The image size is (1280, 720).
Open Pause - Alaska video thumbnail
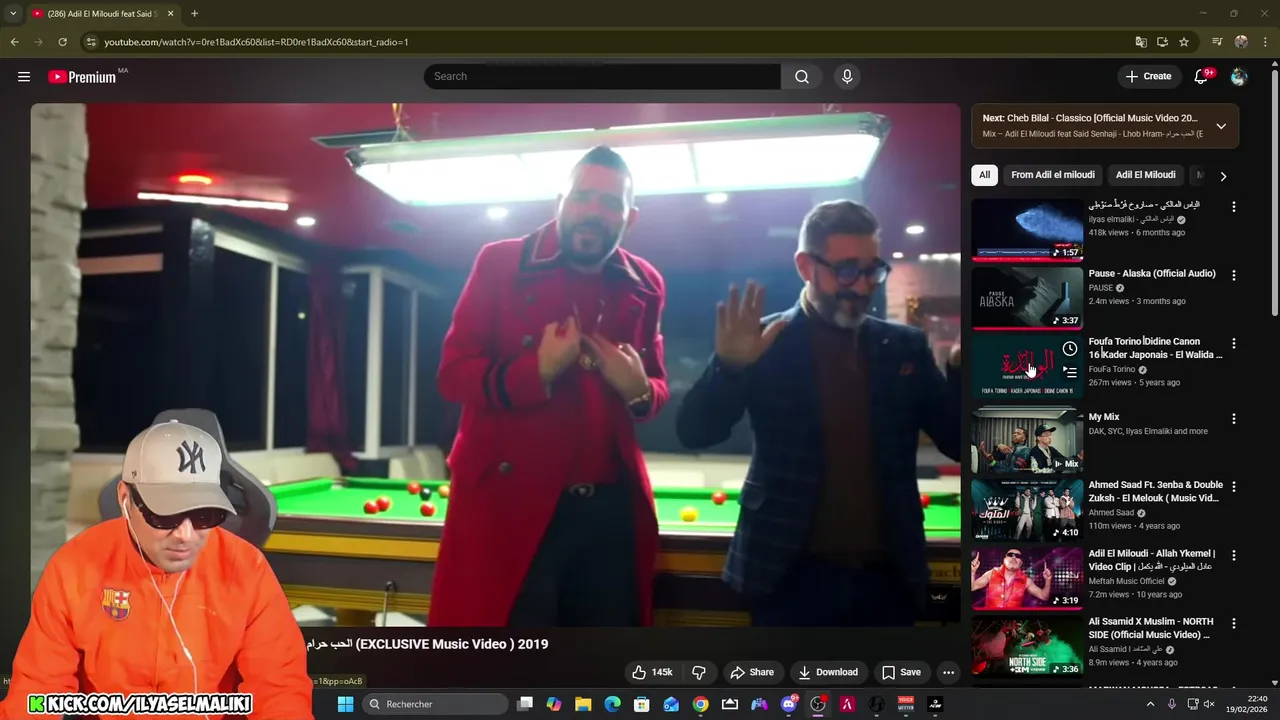pyautogui.click(x=1027, y=298)
